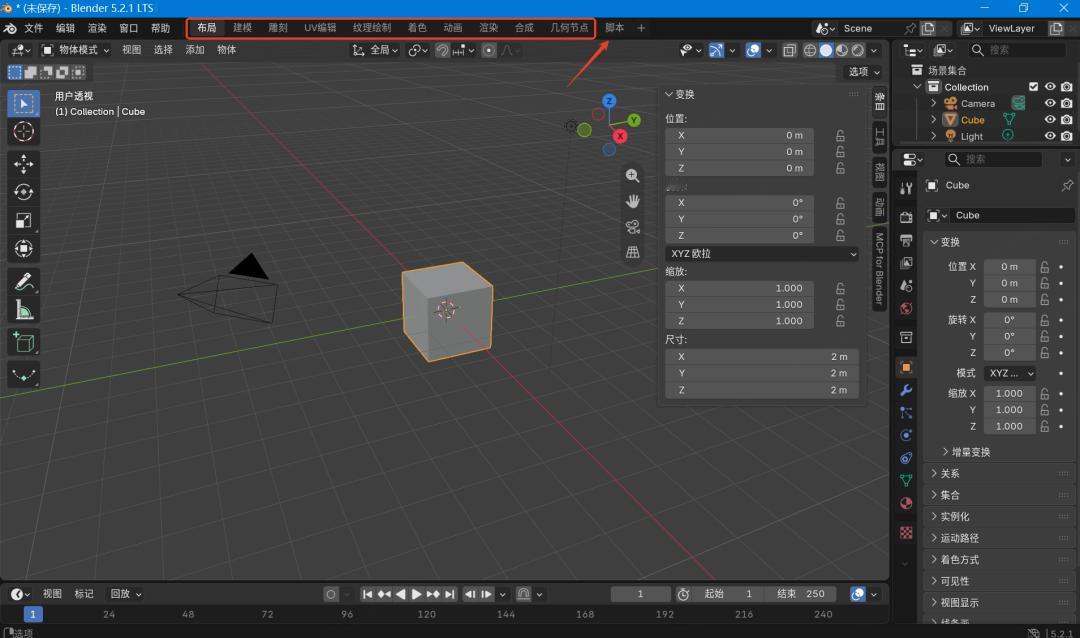Switch to wireframe viewport shading
This screenshot has height=638, width=1080.
(810, 50)
